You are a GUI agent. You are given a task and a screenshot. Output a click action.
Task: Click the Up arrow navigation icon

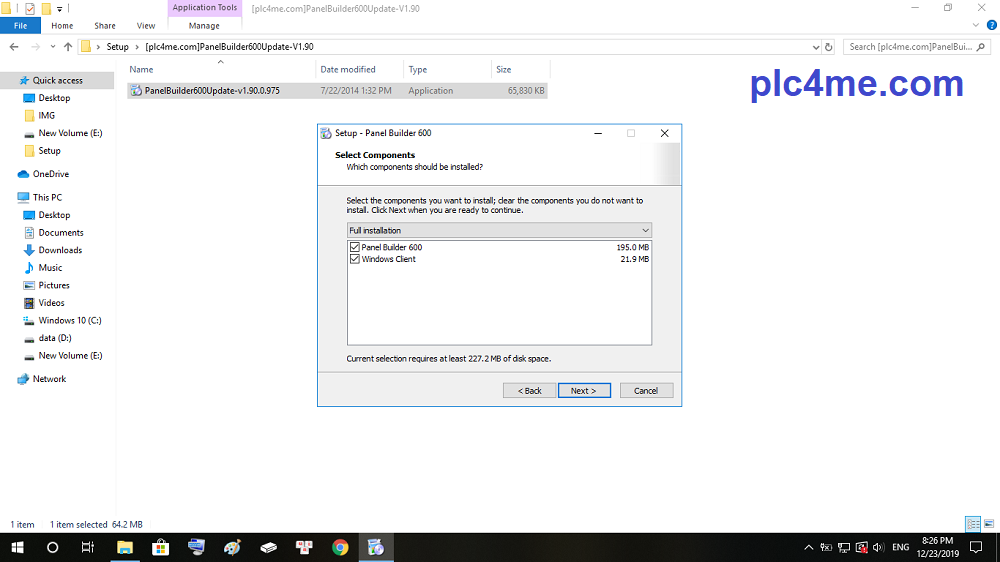click(68, 47)
